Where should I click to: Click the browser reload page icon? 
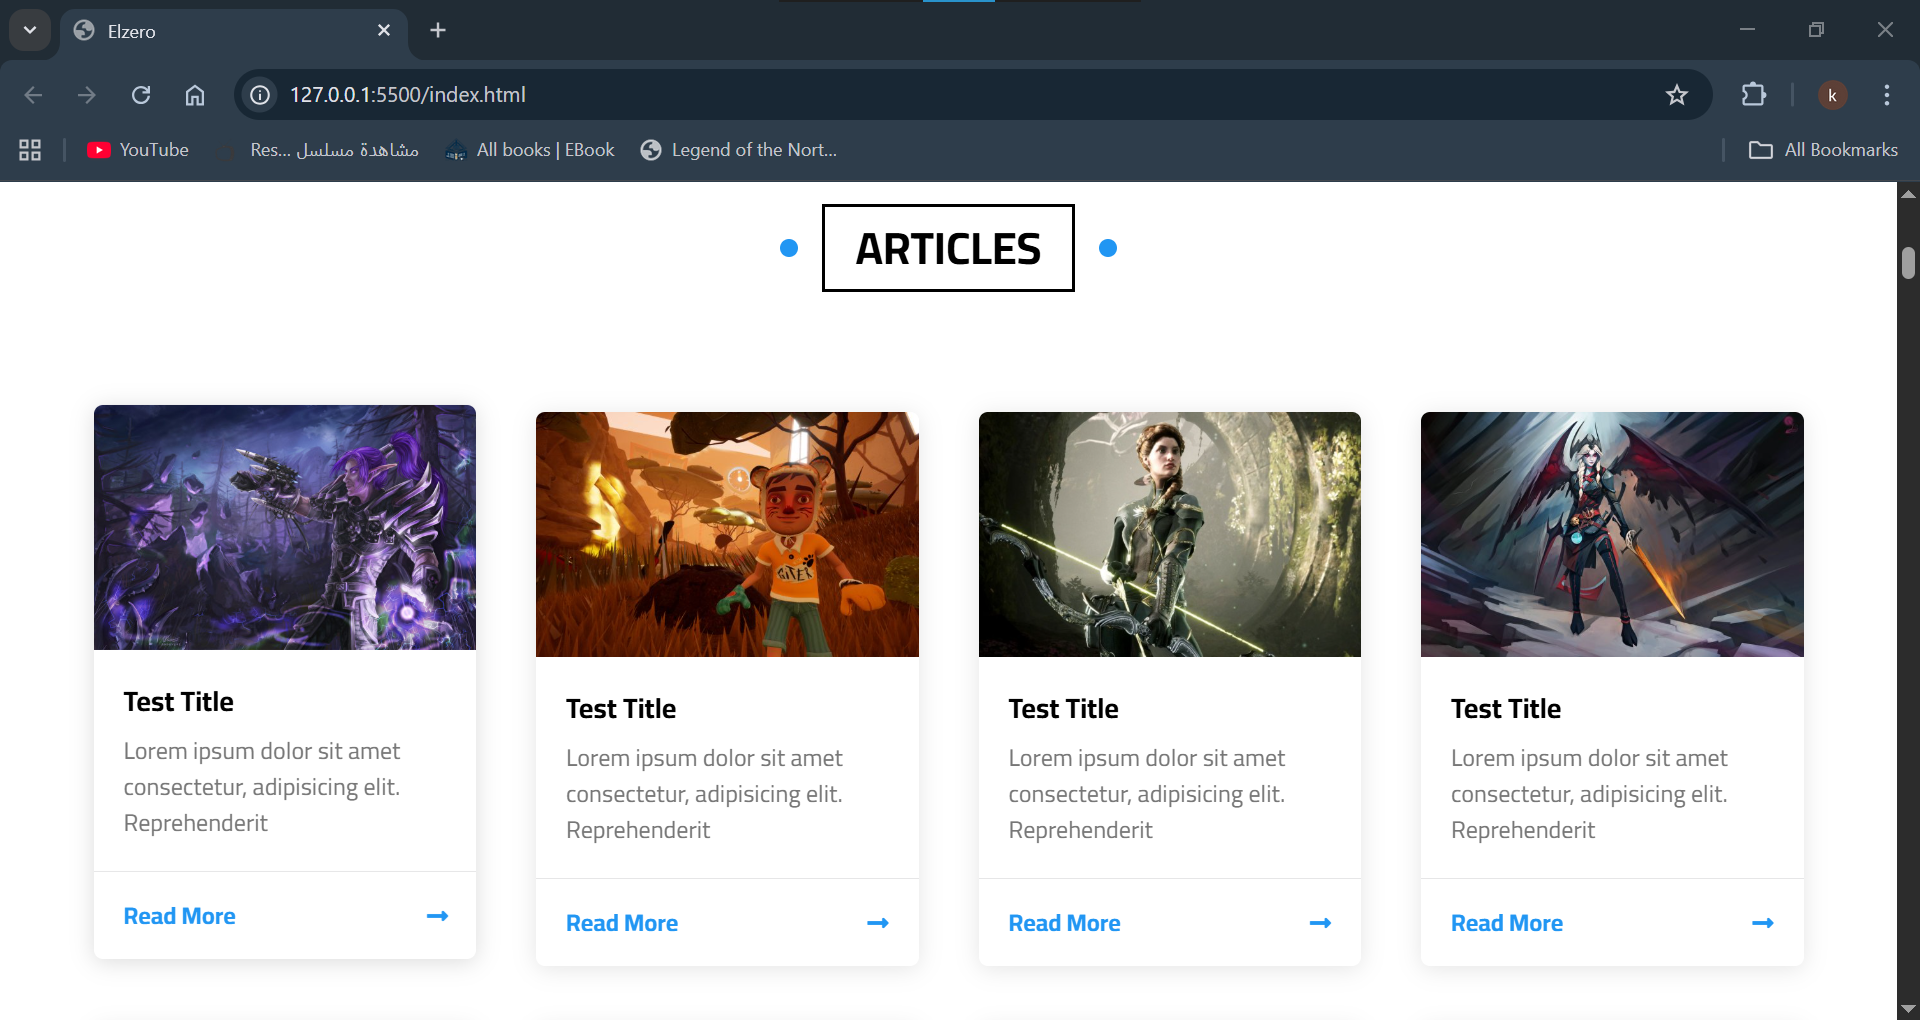tap(141, 95)
